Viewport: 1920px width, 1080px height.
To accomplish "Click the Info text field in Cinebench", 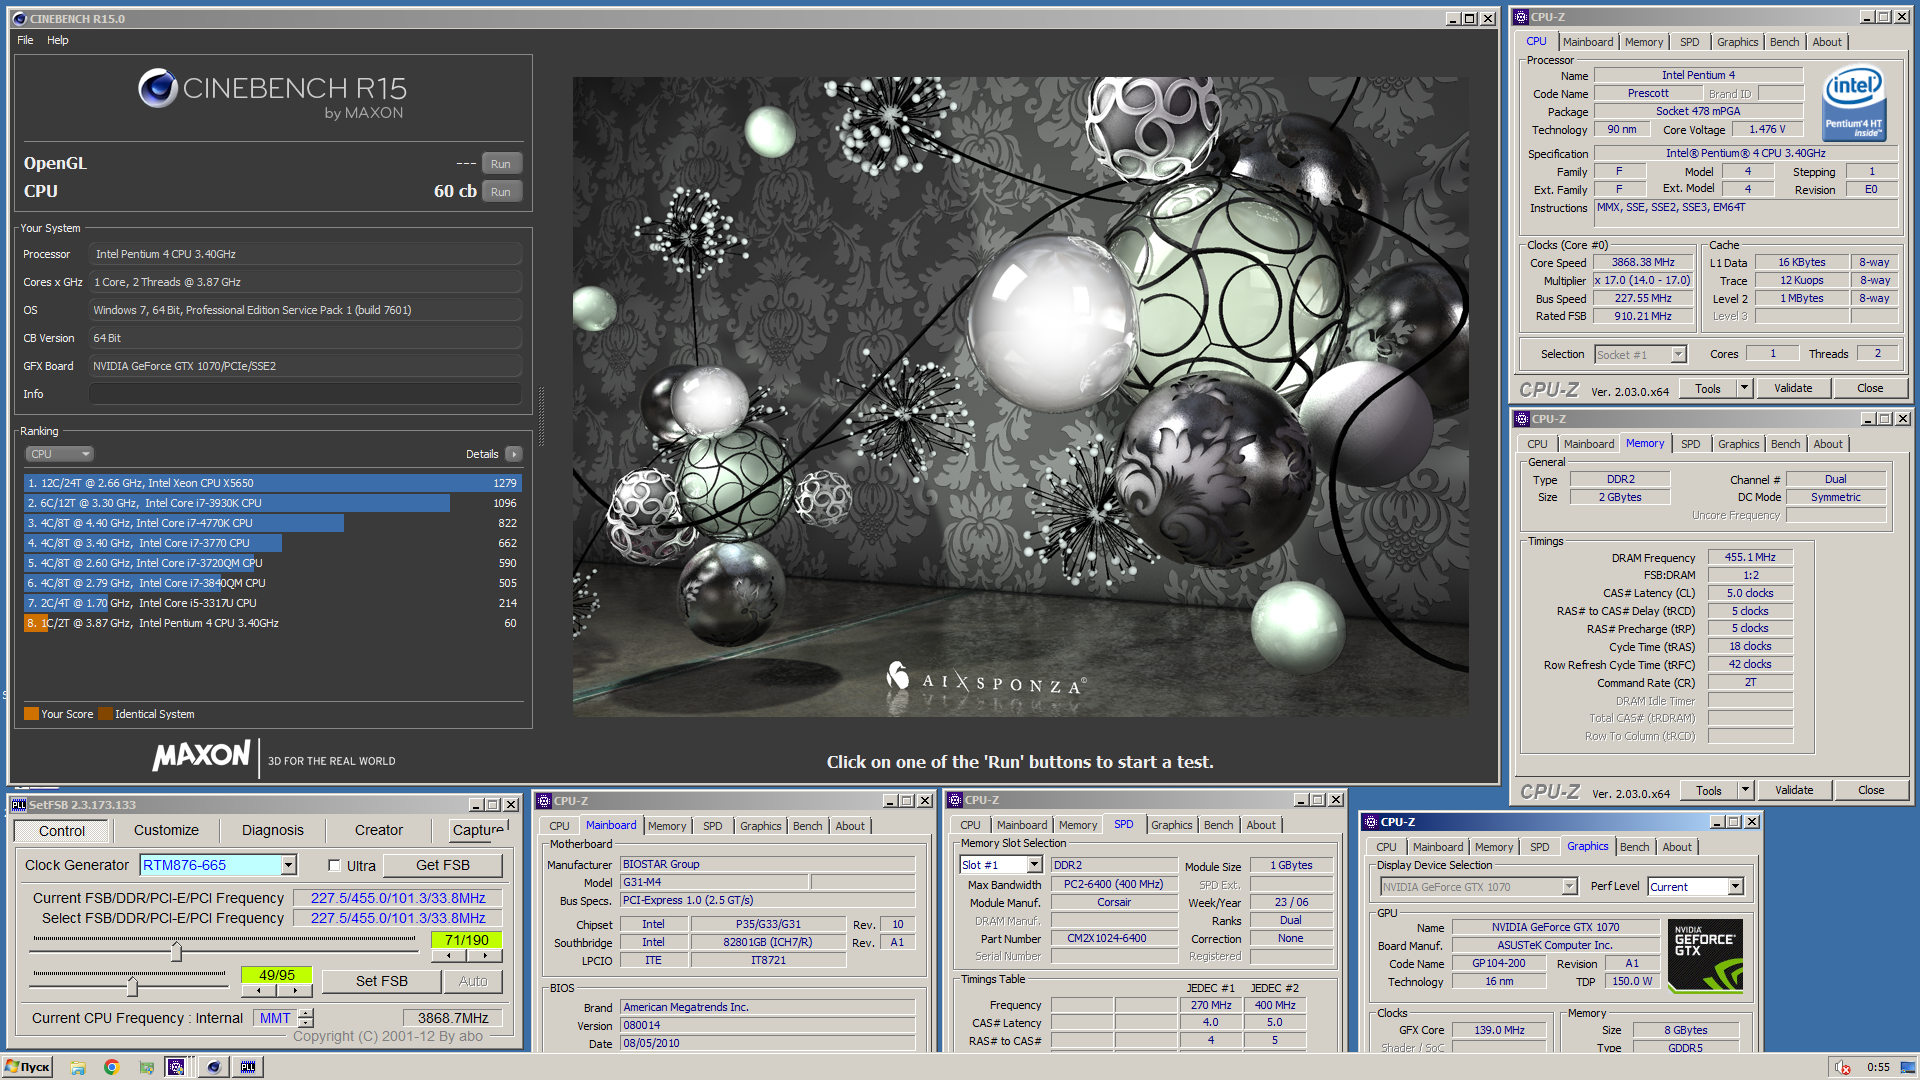I will tap(305, 394).
